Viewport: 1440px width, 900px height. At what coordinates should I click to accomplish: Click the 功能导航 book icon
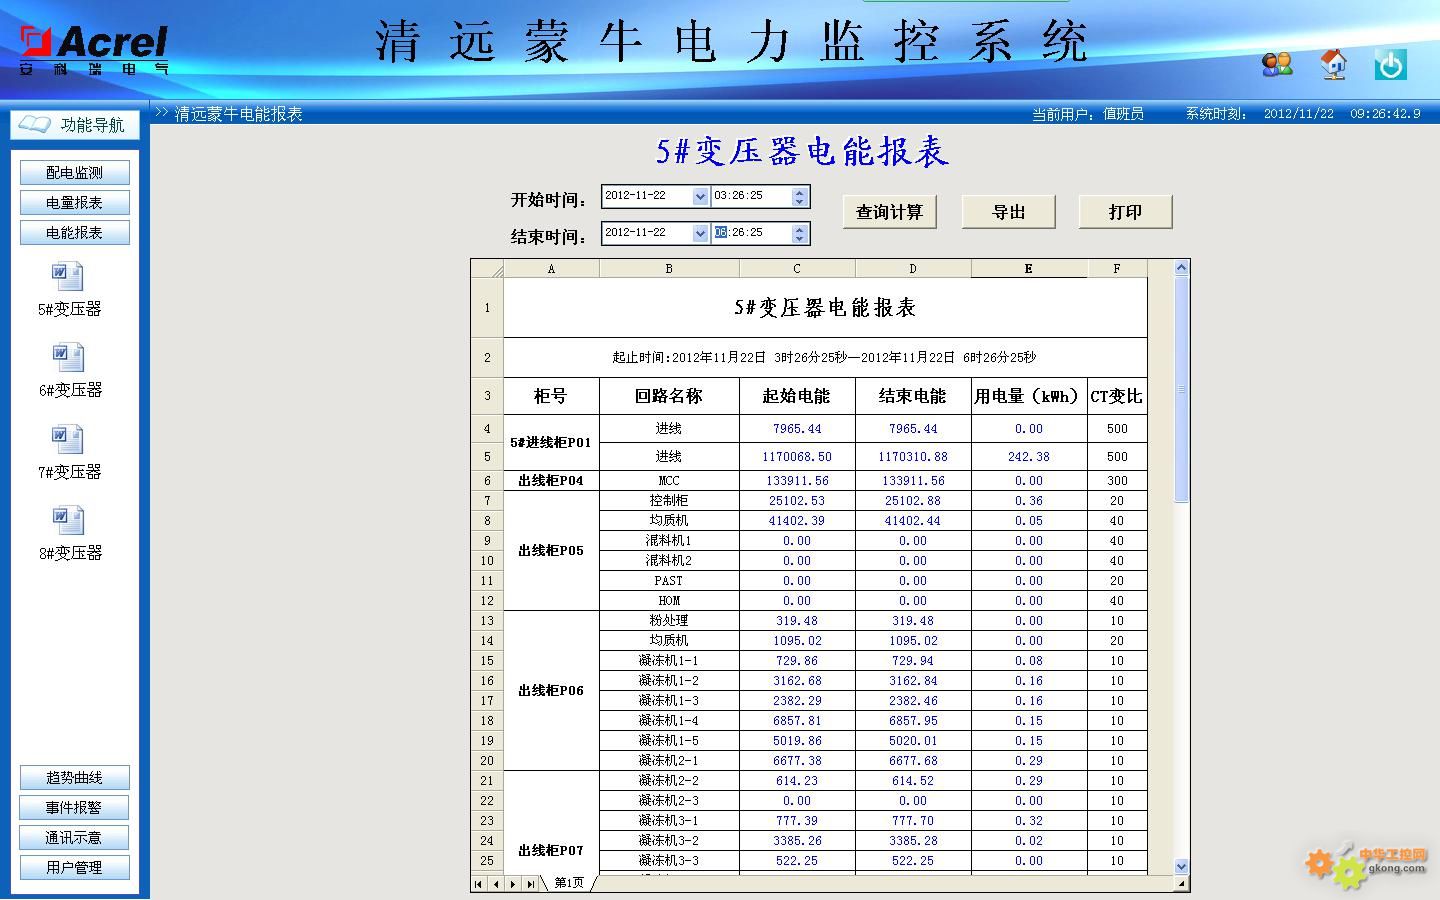35,124
